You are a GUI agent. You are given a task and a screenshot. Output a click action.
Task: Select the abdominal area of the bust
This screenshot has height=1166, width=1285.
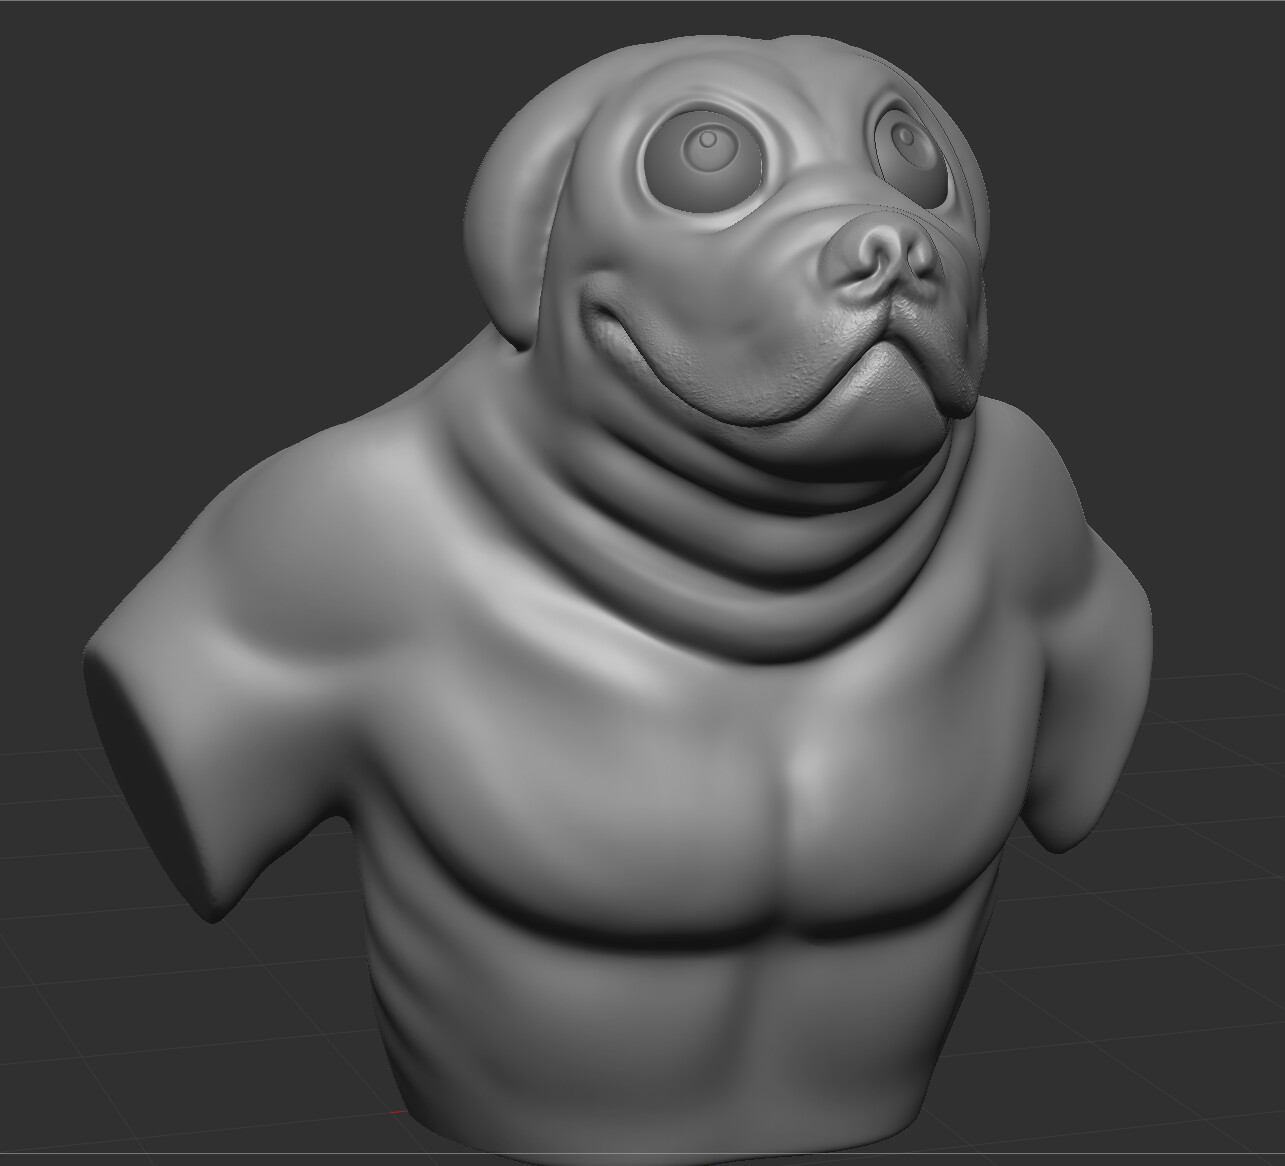[690, 1030]
